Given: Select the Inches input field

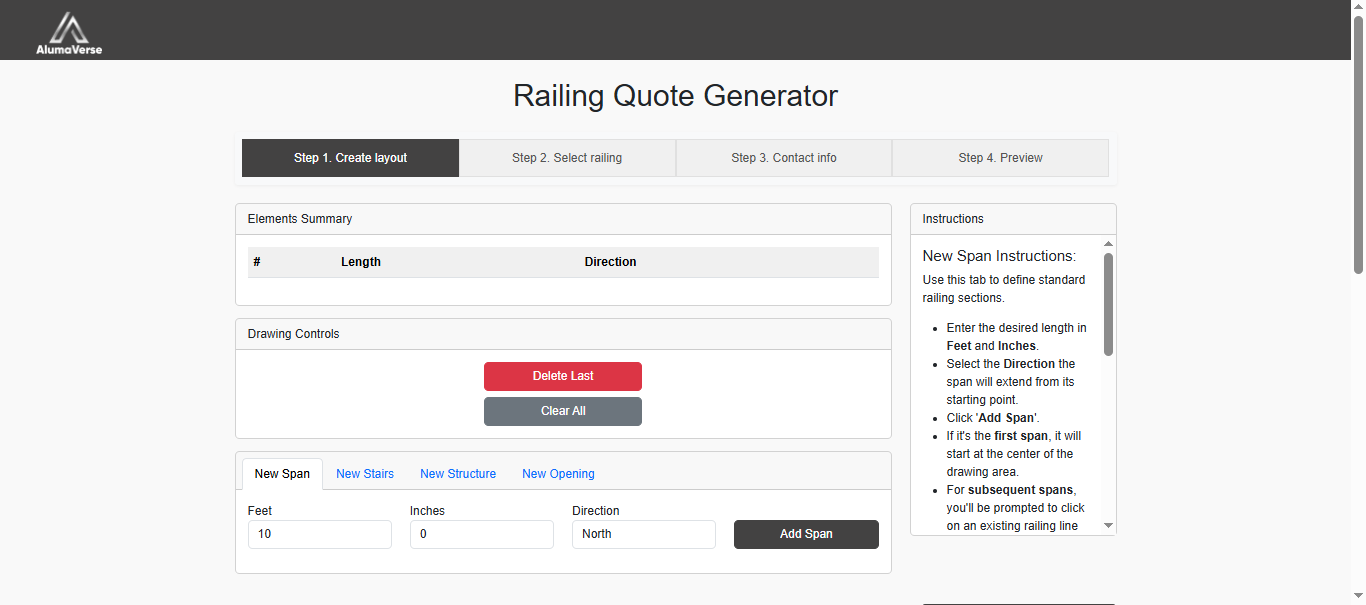Looking at the screenshot, I should 481,534.
